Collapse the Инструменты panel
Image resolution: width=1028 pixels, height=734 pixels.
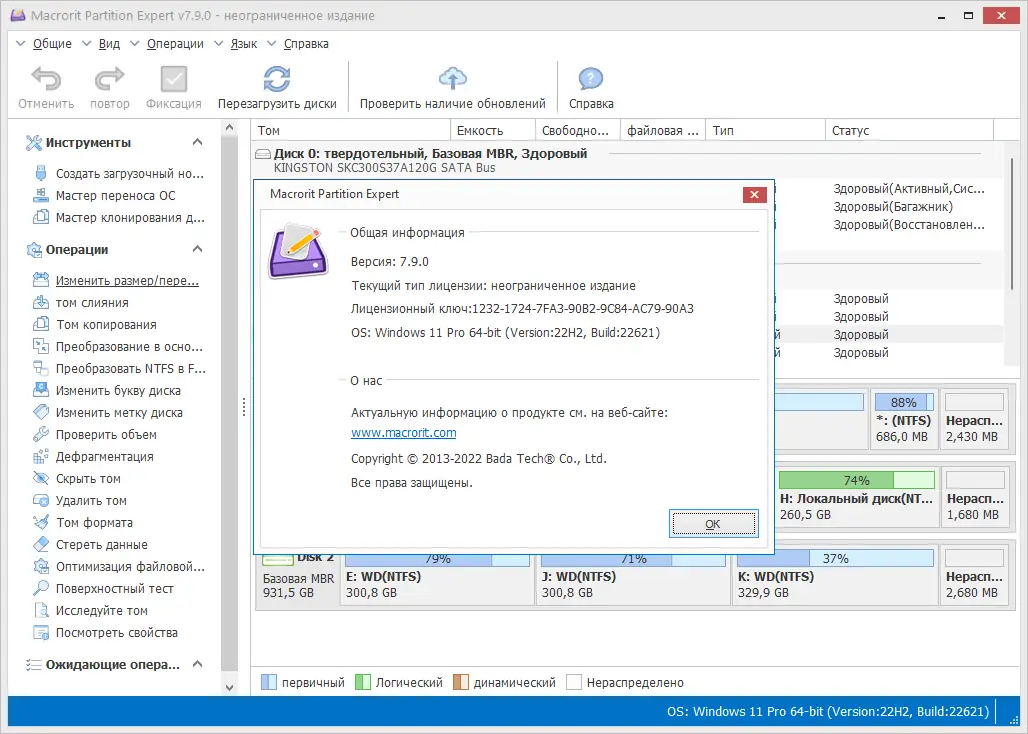[196, 142]
